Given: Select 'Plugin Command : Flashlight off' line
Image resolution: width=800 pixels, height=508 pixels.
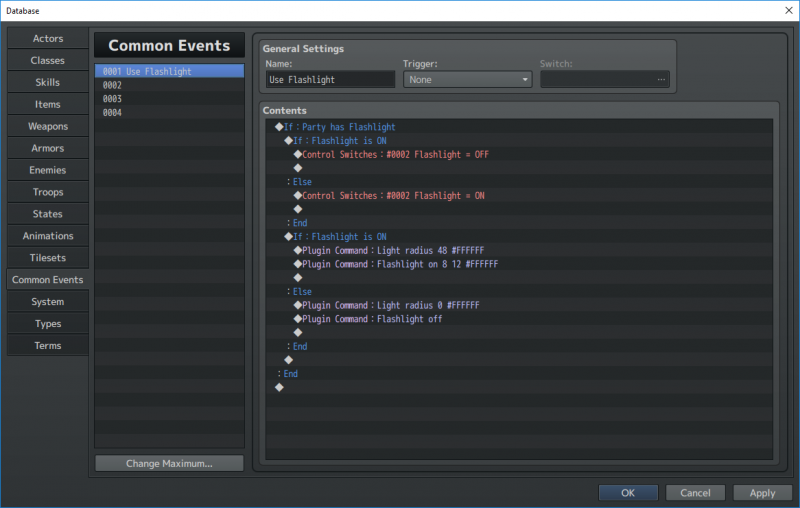Looking at the screenshot, I should [519, 319].
